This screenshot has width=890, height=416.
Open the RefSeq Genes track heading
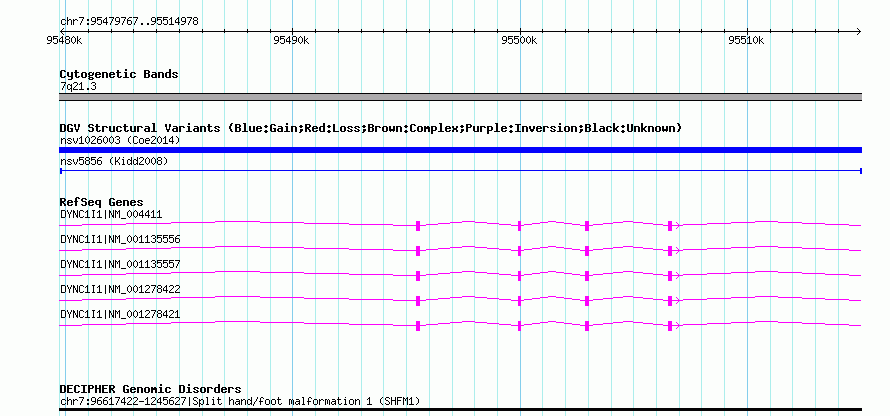click(102, 202)
